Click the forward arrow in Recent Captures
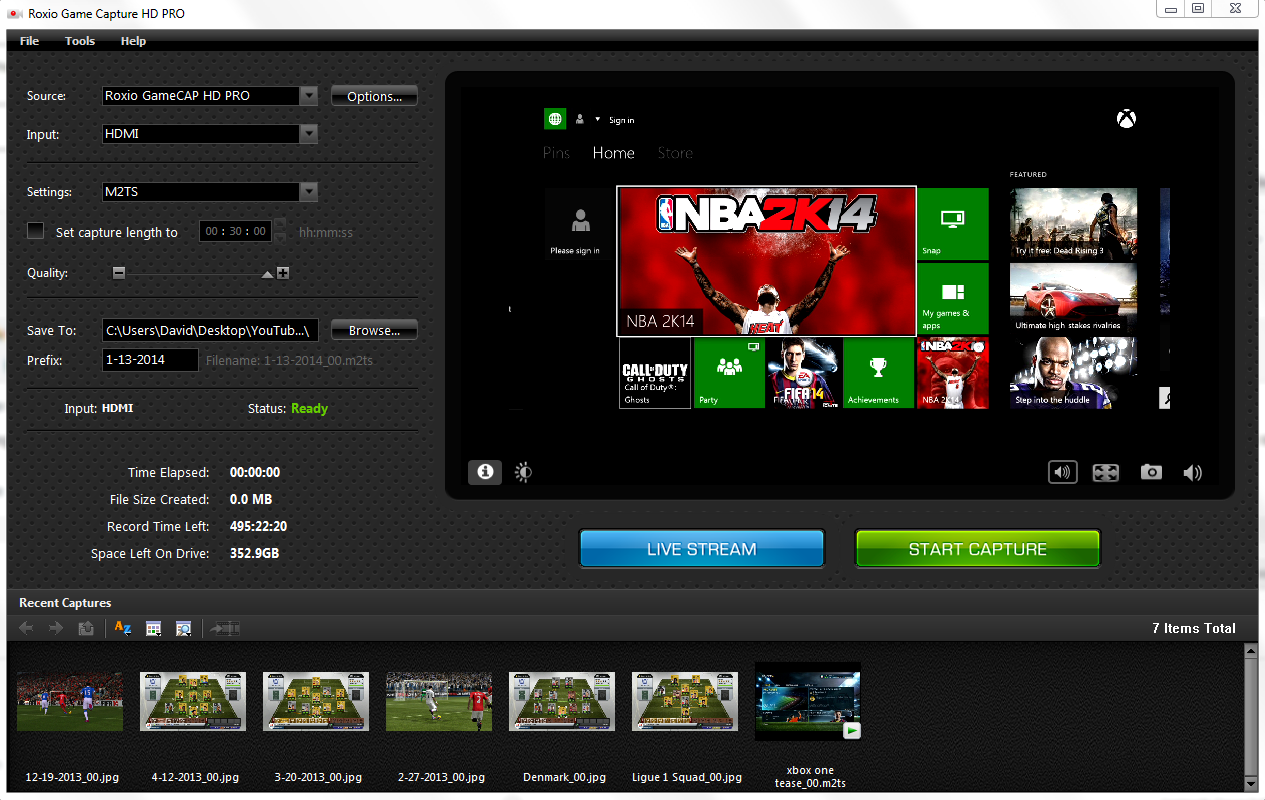Screen dimensions: 1265x800 click(56, 628)
